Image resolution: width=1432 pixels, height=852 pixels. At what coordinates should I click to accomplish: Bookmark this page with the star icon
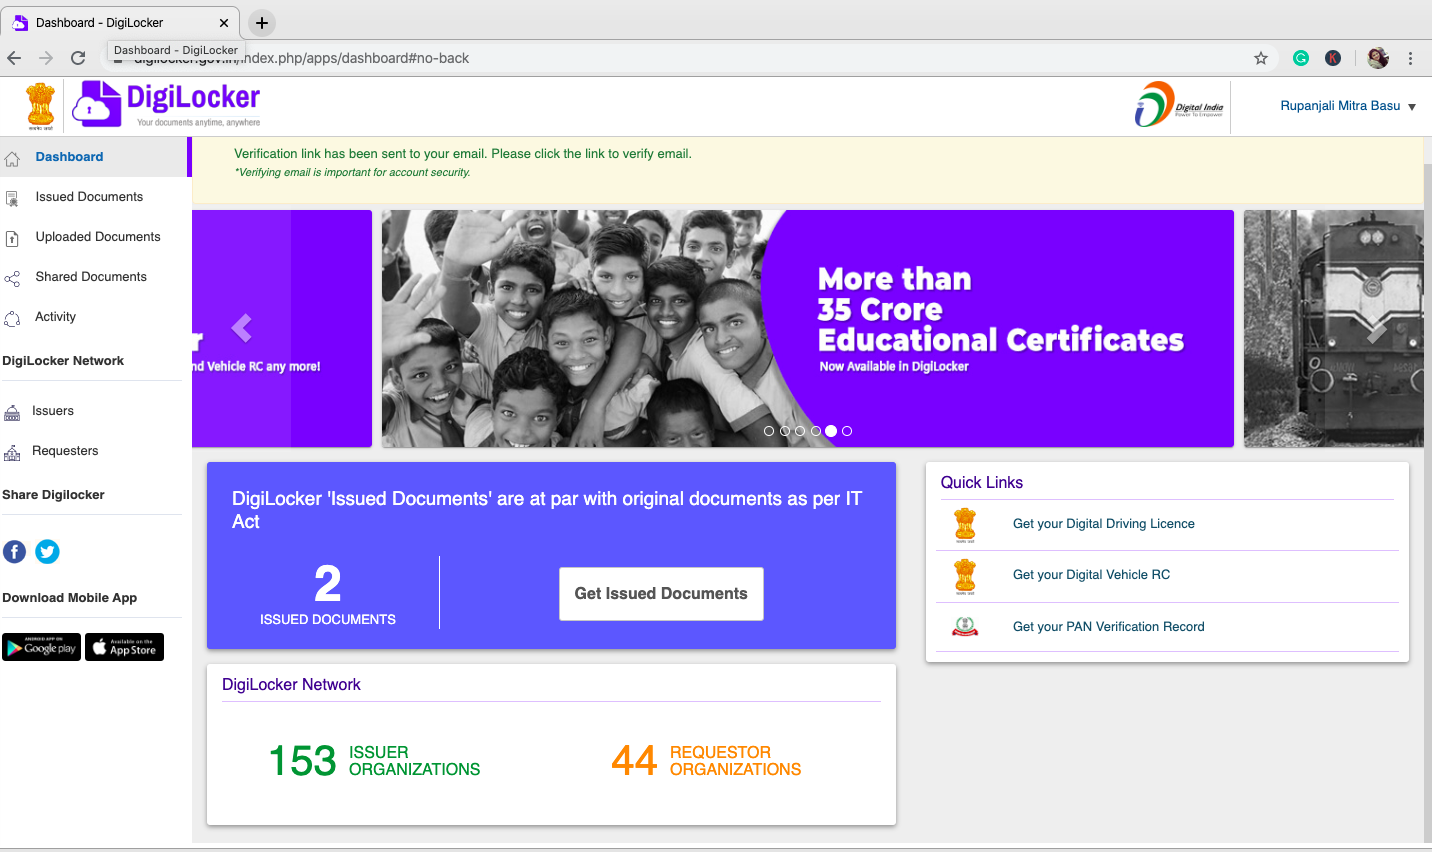[1261, 58]
